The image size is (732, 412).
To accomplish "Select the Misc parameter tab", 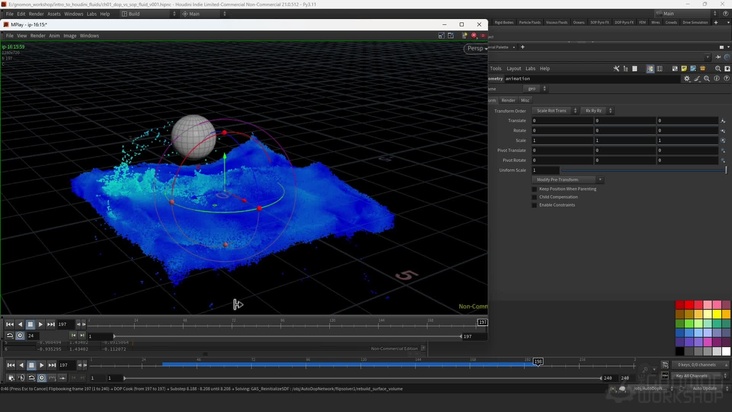I will [525, 100].
